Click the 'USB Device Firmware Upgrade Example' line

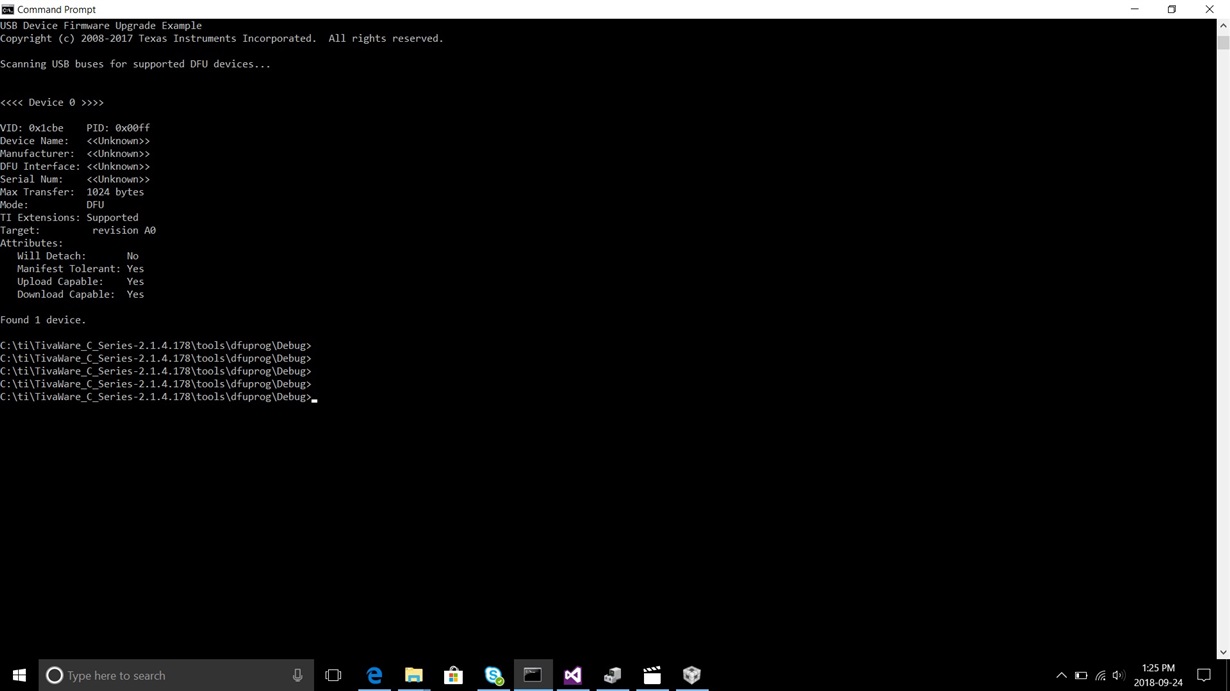tap(101, 25)
